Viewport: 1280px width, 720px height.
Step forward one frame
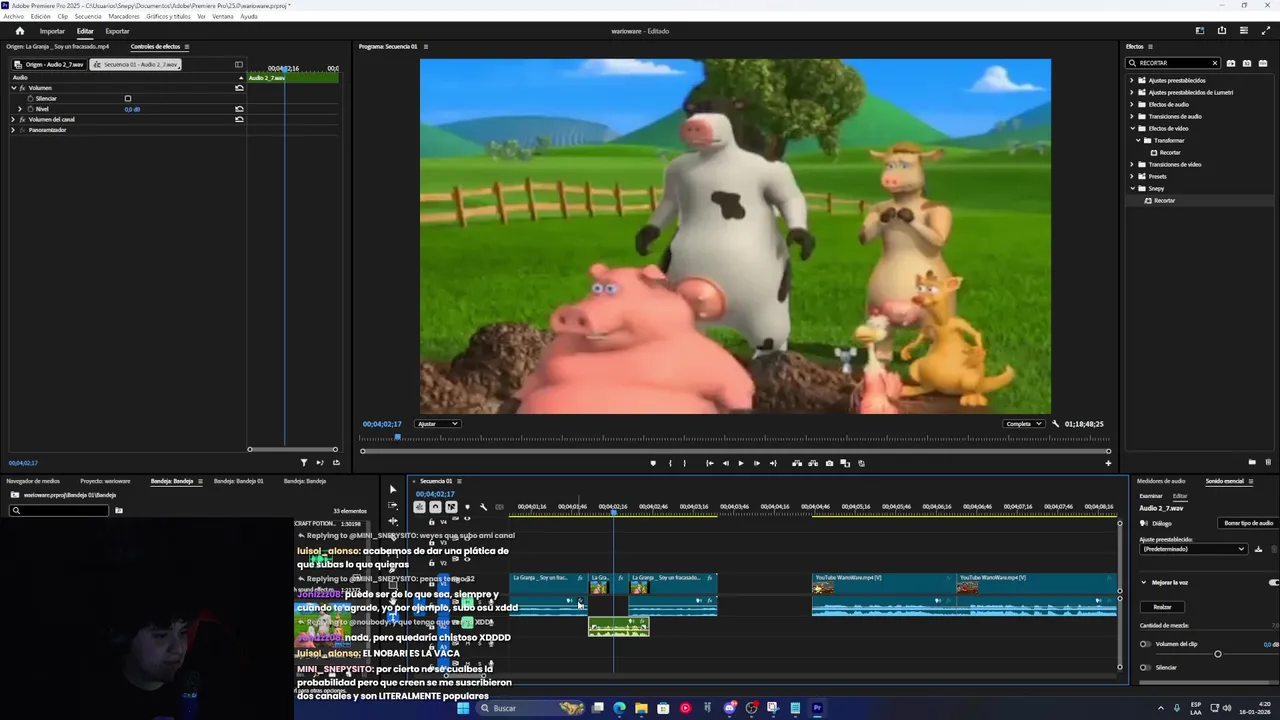click(756, 463)
